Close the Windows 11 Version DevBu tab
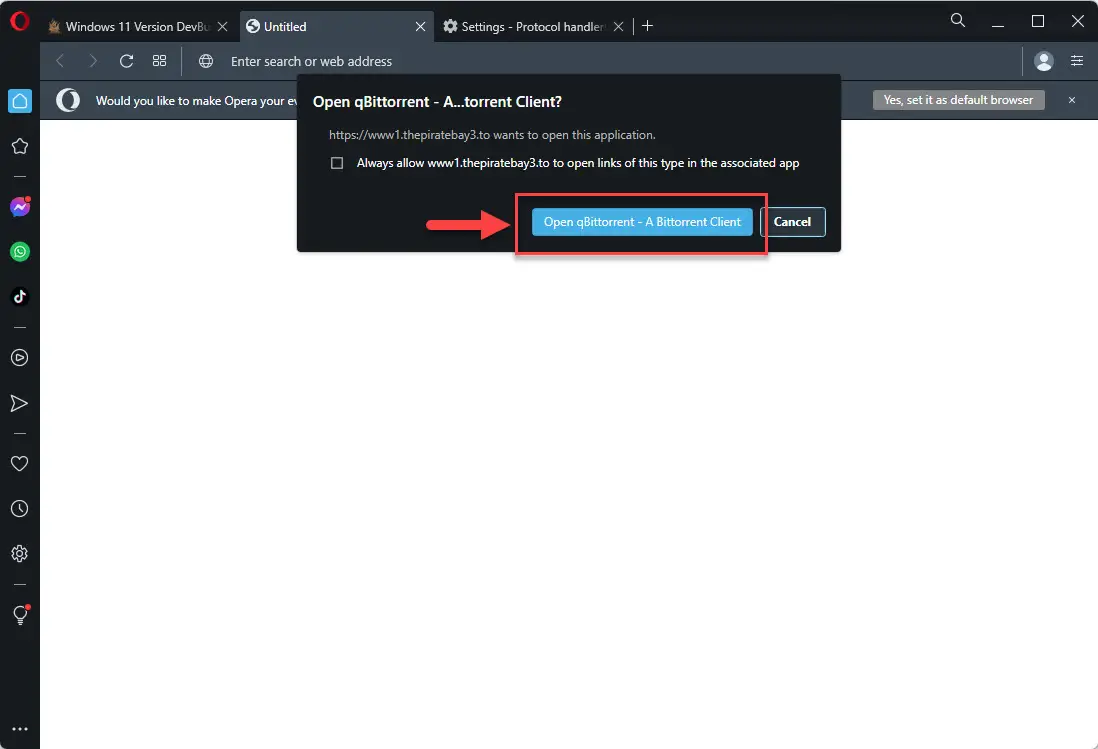Screen dimensions: 1098x749 point(222,27)
